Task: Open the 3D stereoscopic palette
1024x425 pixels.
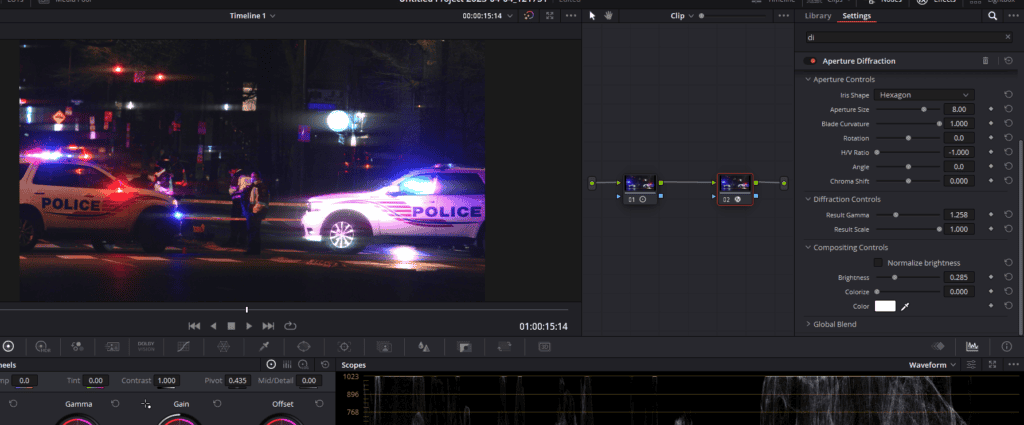Action: point(544,347)
